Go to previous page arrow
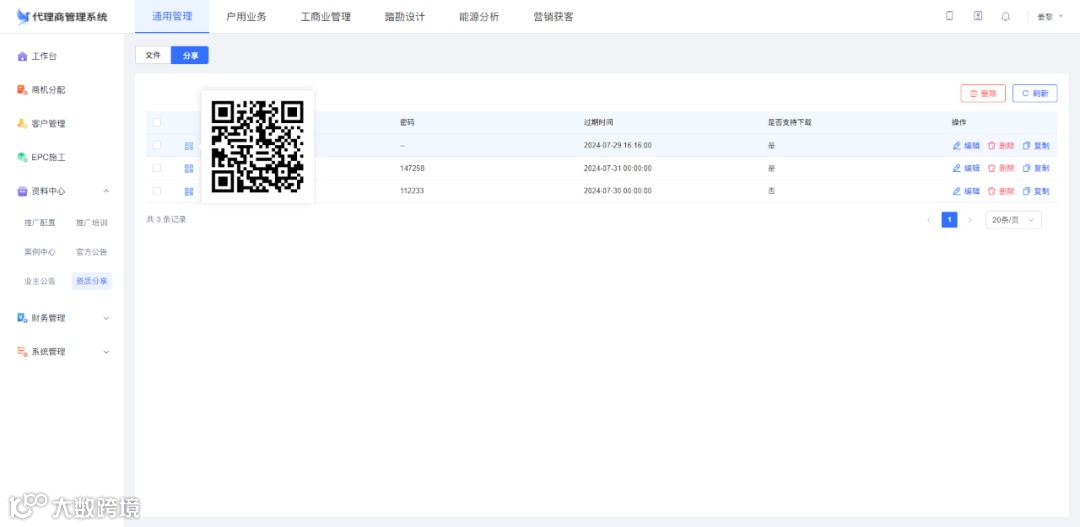1080x527 pixels. click(x=928, y=220)
